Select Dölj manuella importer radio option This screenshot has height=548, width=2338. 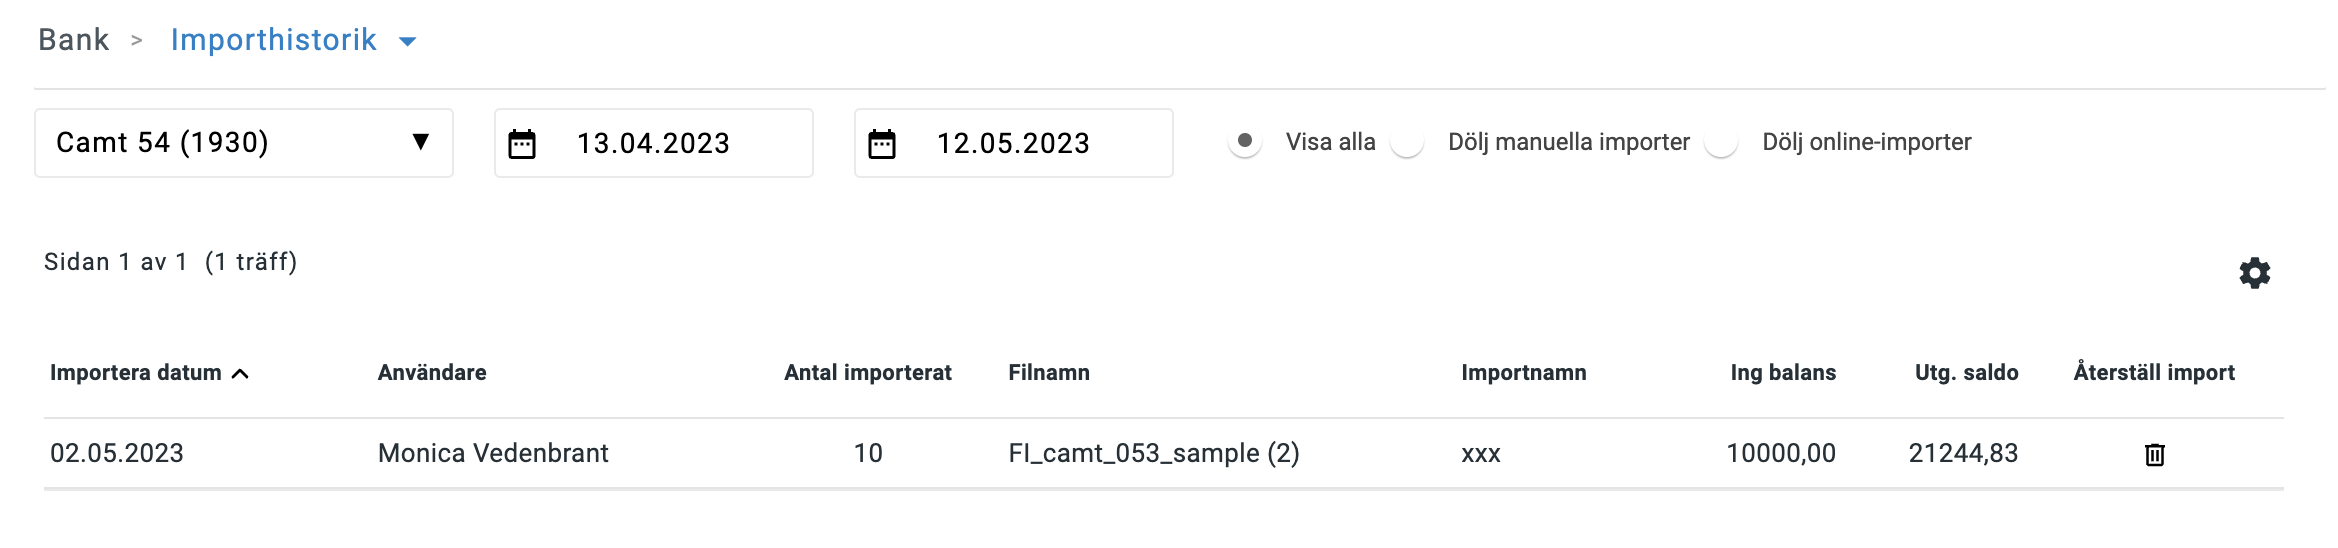point(1407,141)
